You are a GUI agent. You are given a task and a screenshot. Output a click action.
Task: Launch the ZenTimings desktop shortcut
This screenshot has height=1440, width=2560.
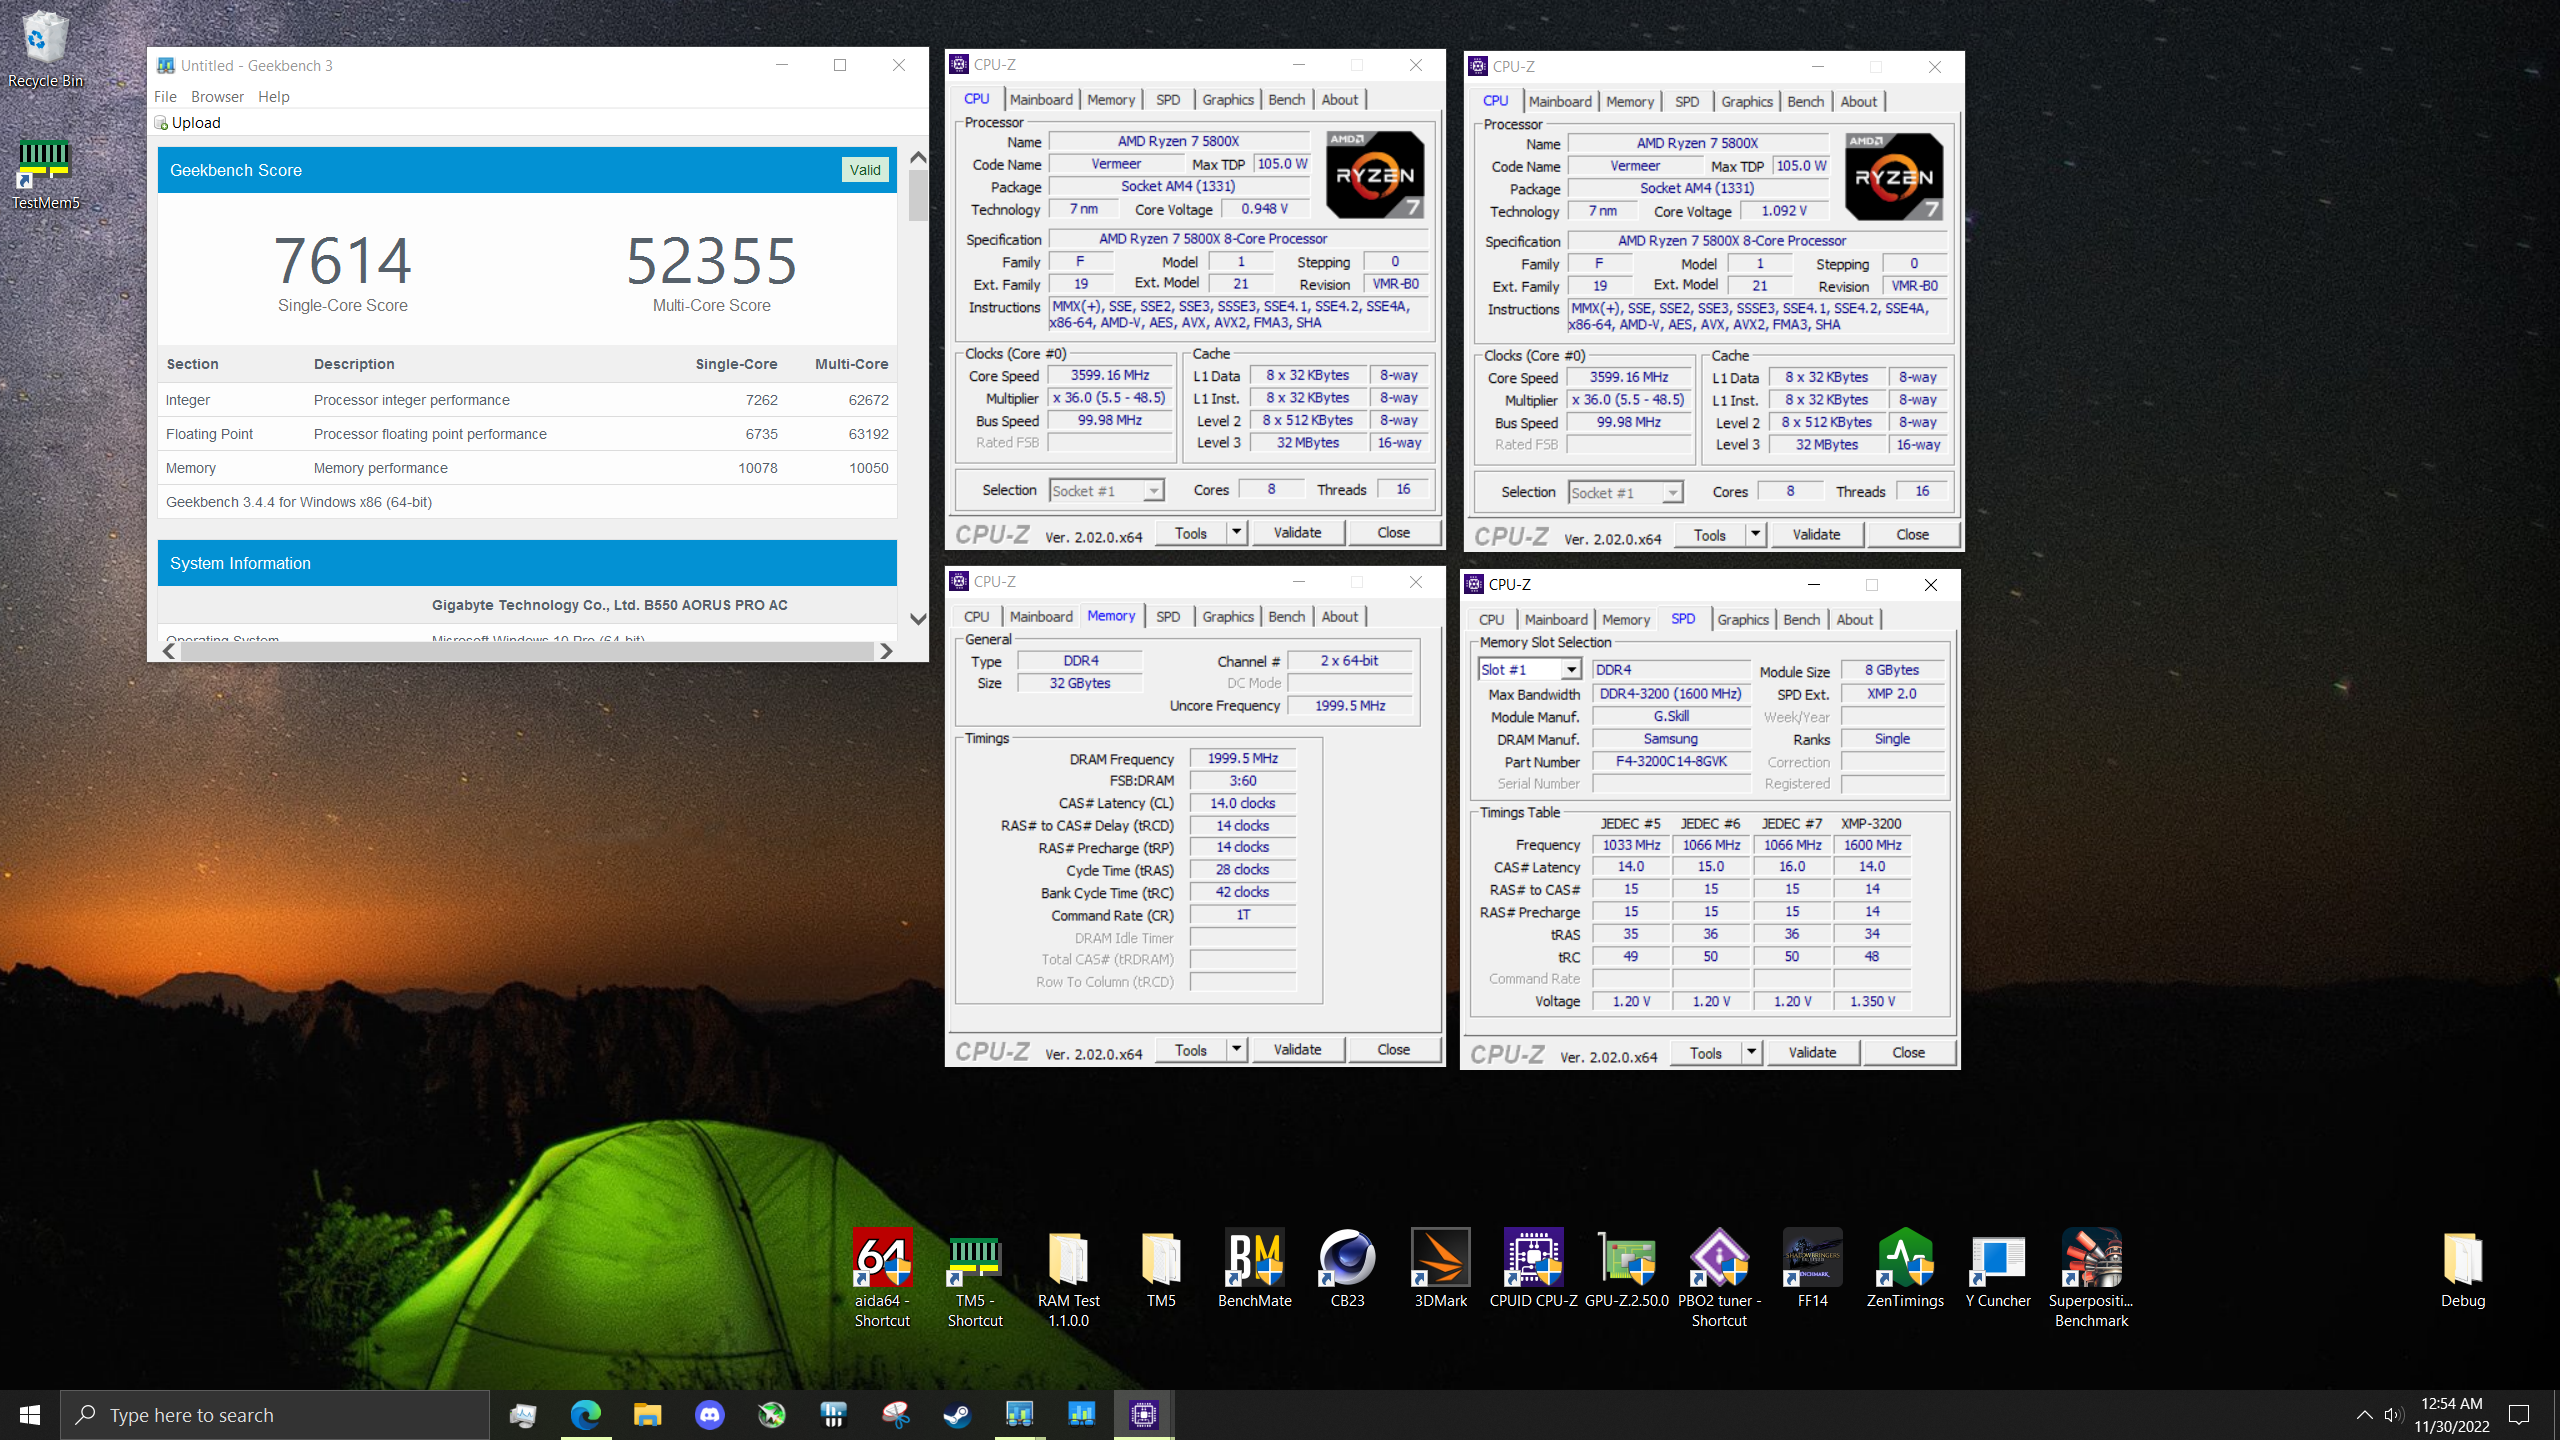pos(1905,1267)
